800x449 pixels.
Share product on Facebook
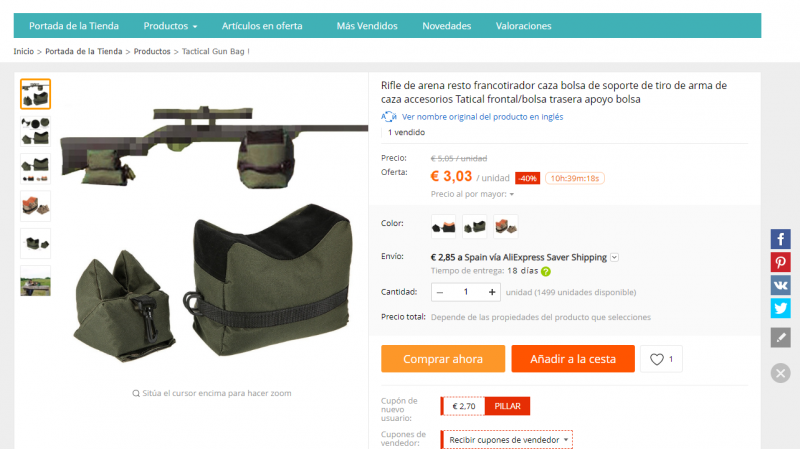click(780, 239)
